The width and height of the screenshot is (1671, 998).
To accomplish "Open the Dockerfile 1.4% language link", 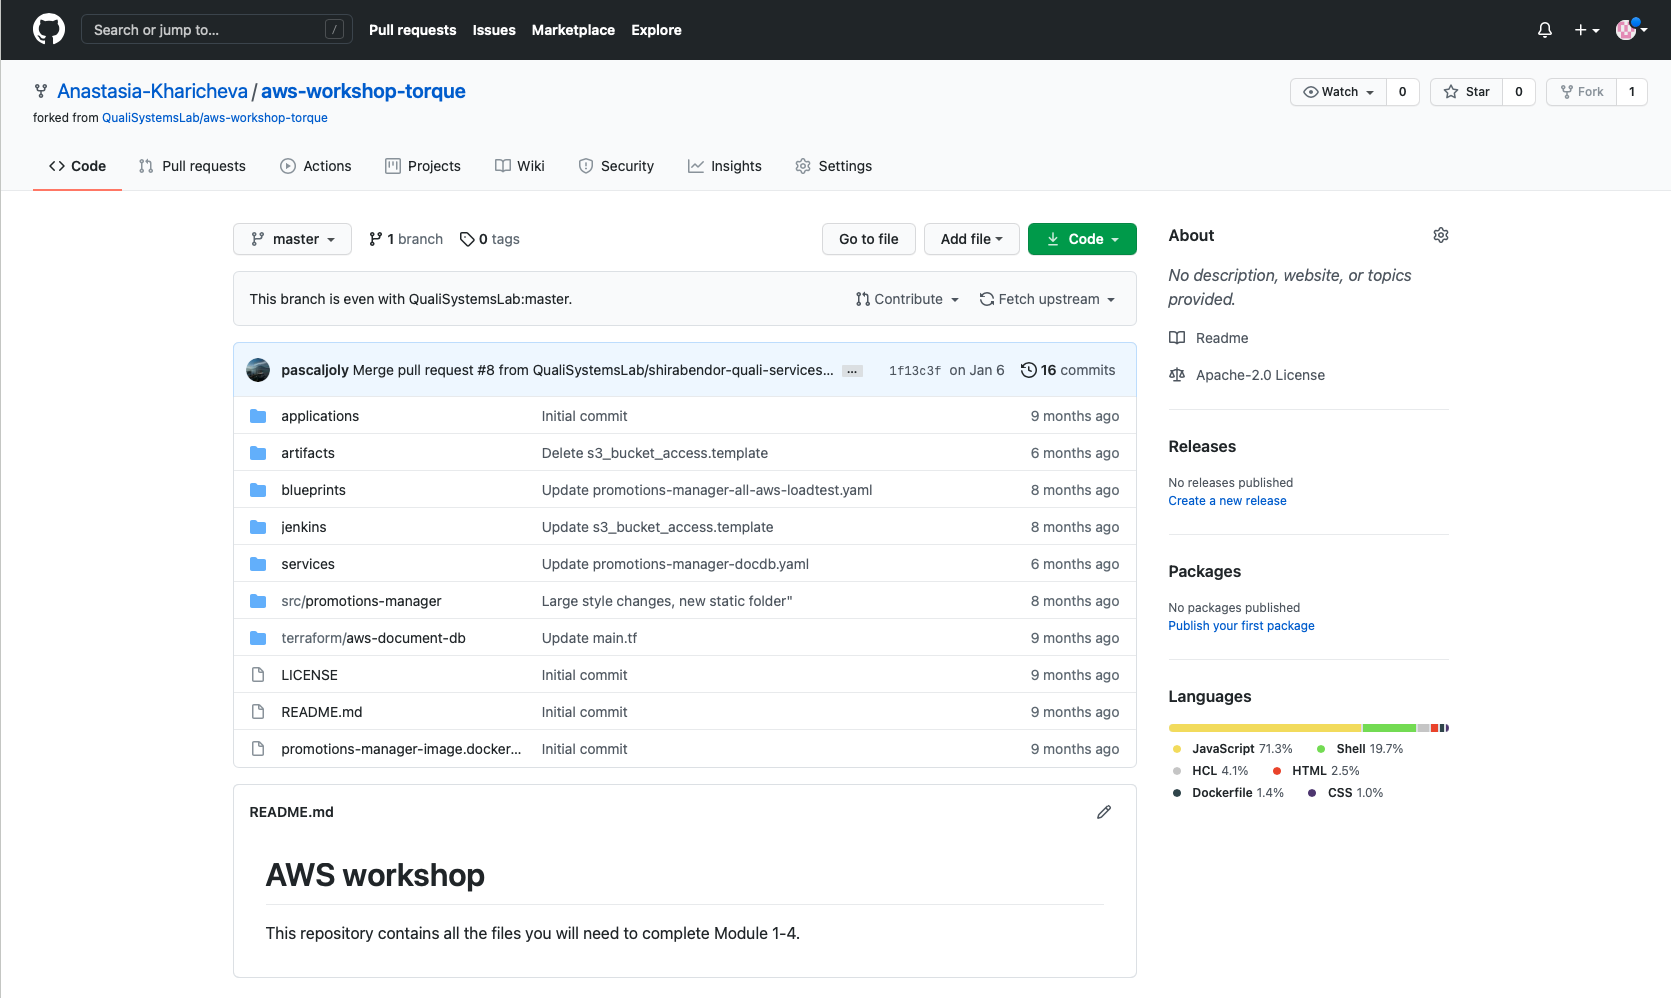I will point(1227,793).
